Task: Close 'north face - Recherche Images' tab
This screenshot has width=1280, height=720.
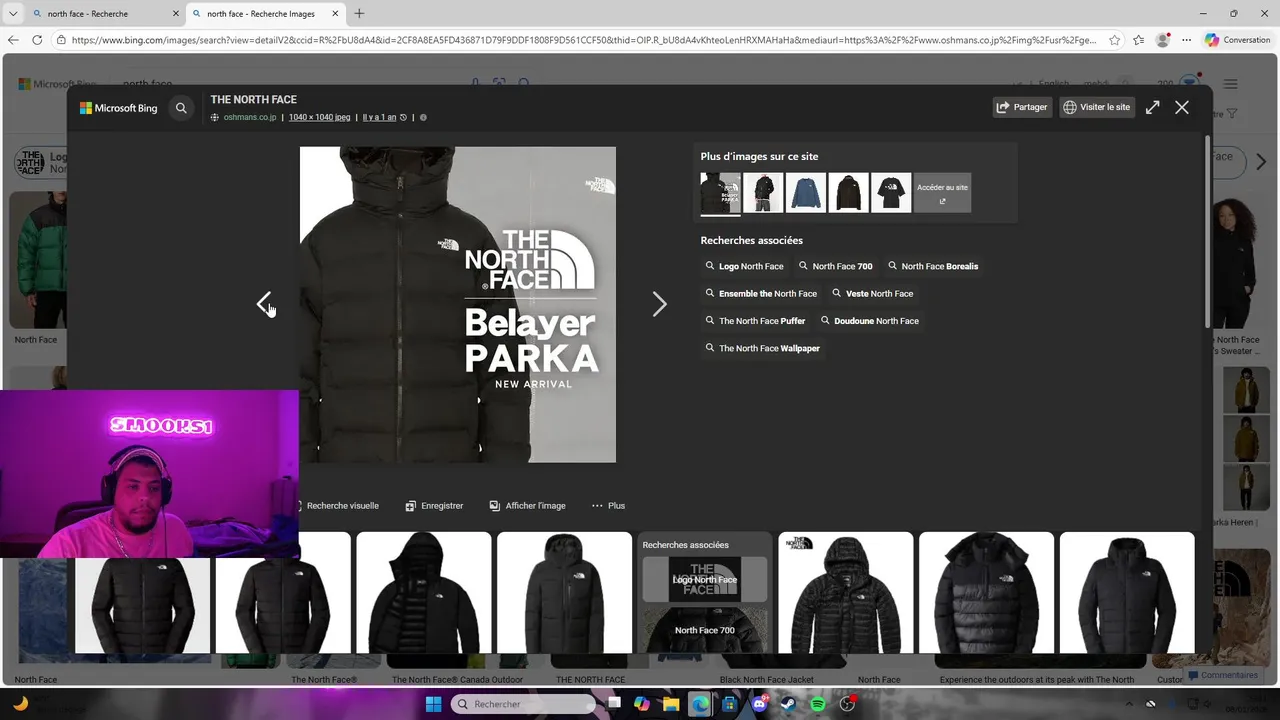Action: (335, 14)
